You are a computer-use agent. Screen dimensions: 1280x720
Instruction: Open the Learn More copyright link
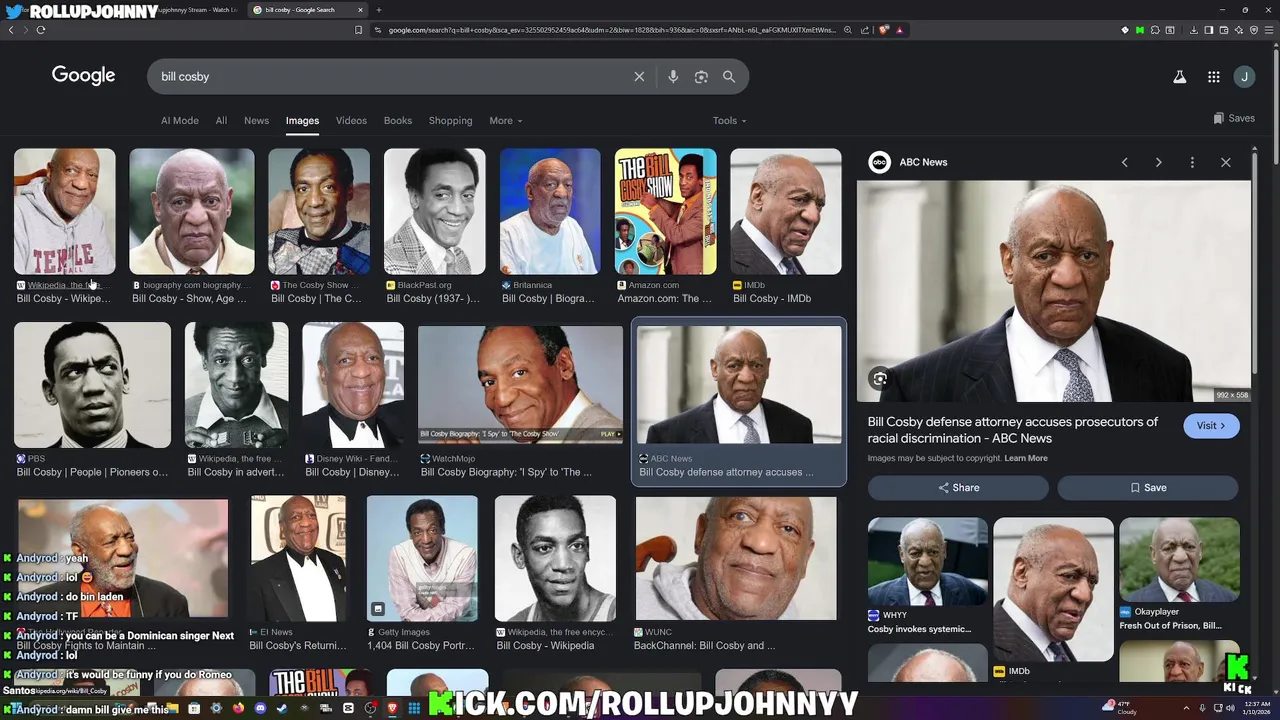coord(1026,458)
